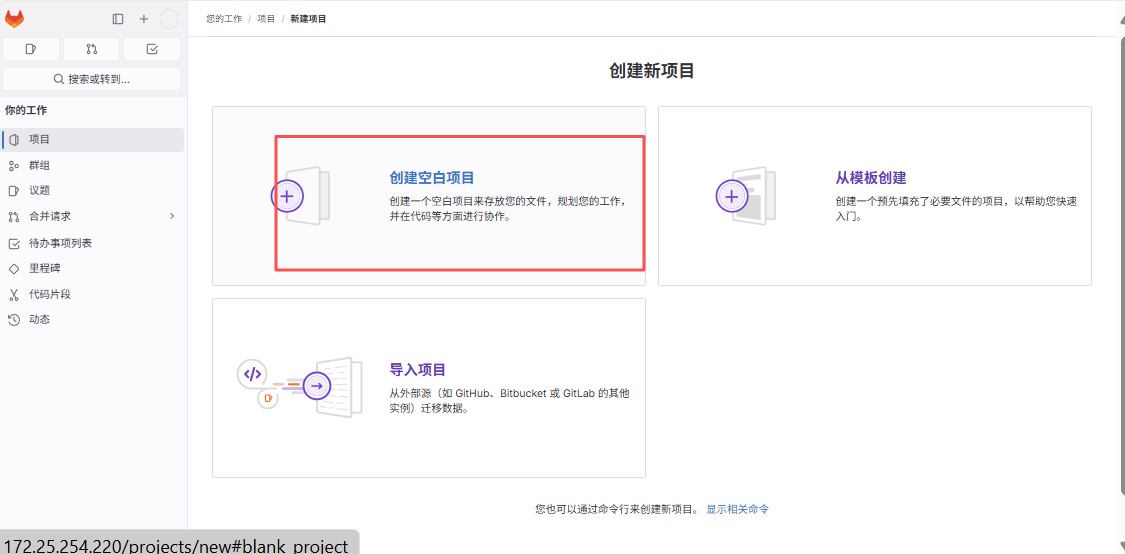This screenshot has width=1125, height=554.
Task: Expand the 合并请求 chevron arrow
Action: pos(171,216)
